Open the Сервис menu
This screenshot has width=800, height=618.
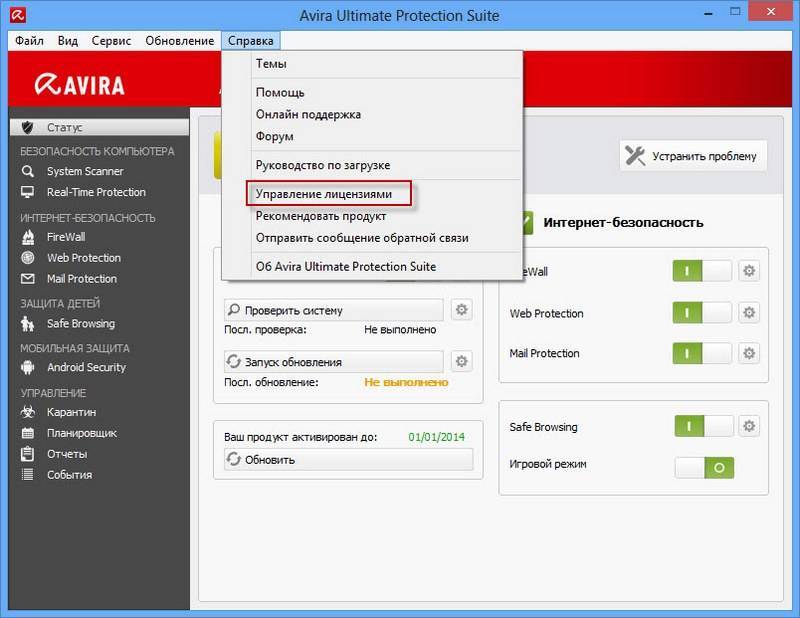pos(111,41)
